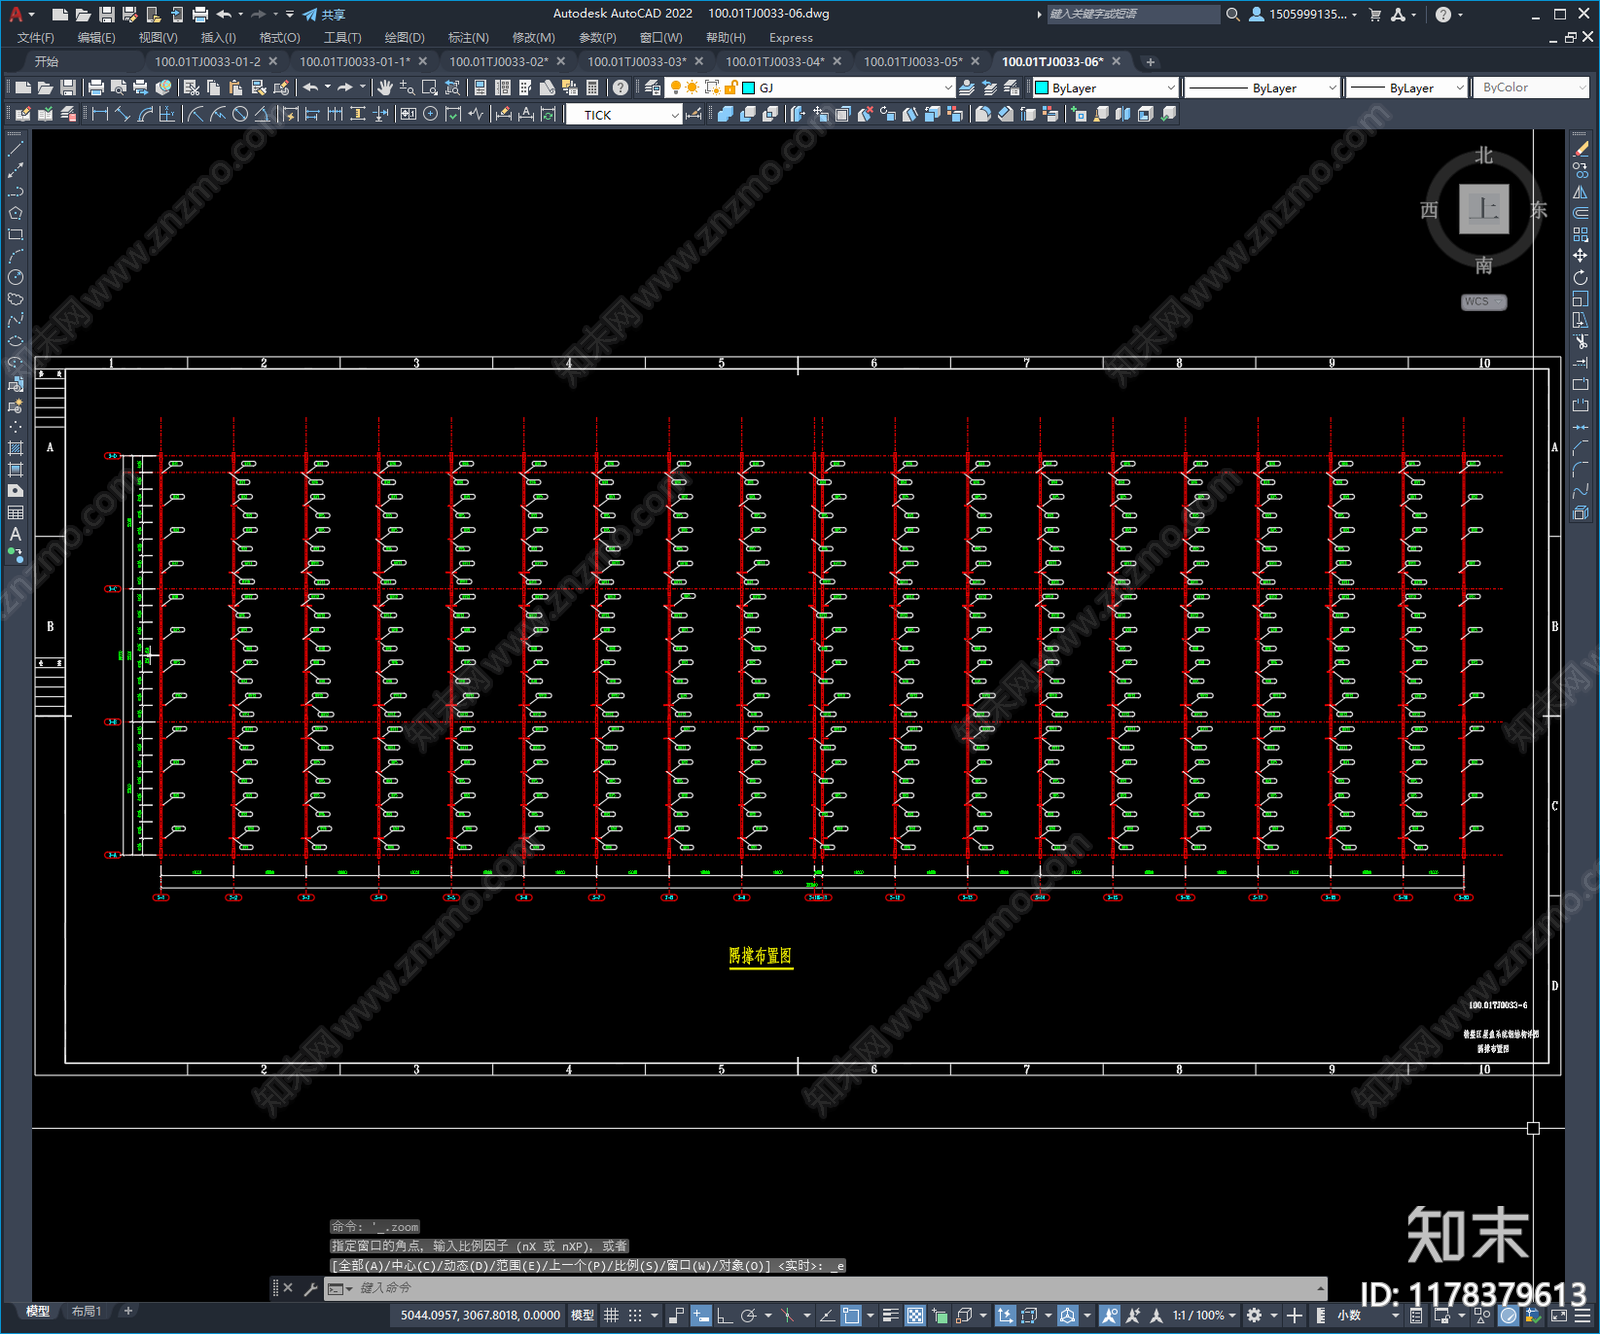Image resolution: width=1600 pixels, height=1334 pixels.
Task: Open the Help question mark icon
Action: [x=1443, y=14]
